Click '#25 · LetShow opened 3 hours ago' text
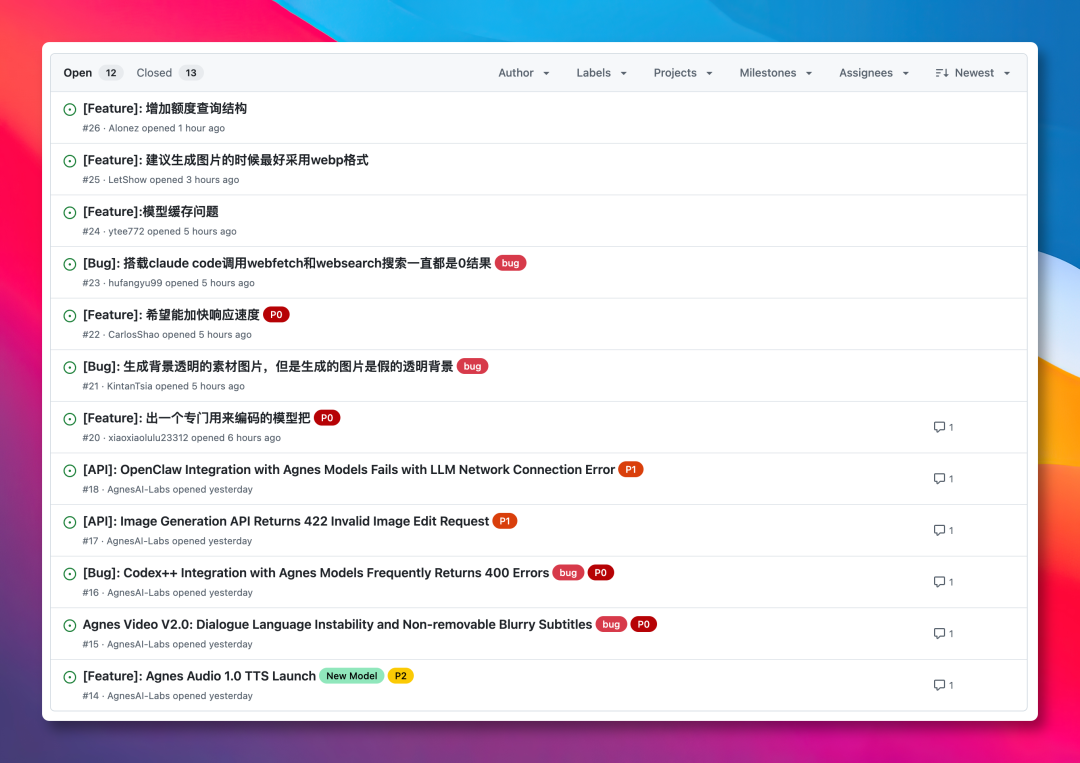This screenshot has width=1080, height=763. (161, 180)
